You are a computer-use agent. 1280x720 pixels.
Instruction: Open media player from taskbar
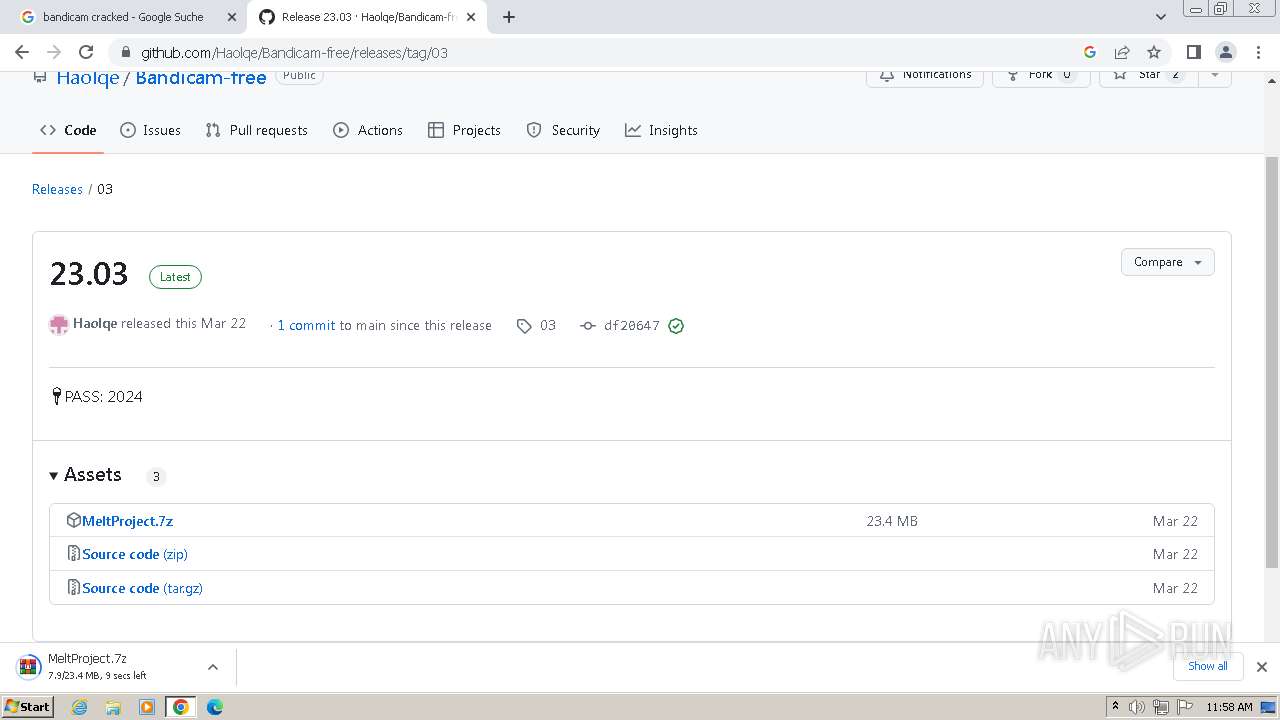147,707
